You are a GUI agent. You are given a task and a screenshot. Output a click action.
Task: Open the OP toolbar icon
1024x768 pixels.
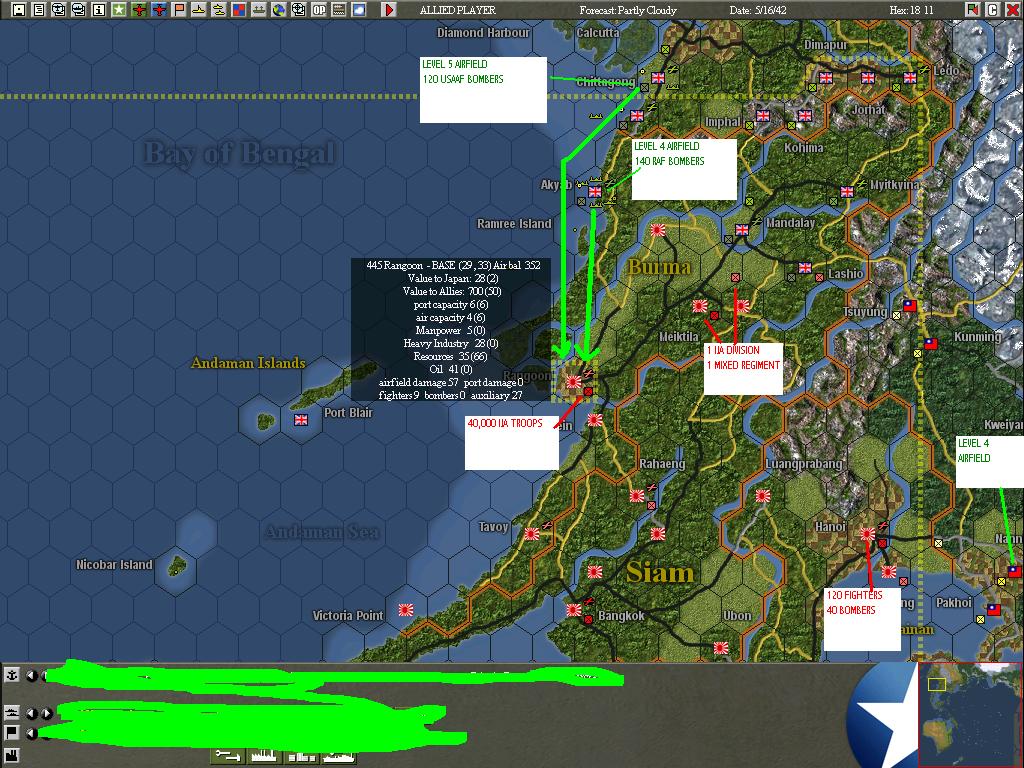click(319, 10)
